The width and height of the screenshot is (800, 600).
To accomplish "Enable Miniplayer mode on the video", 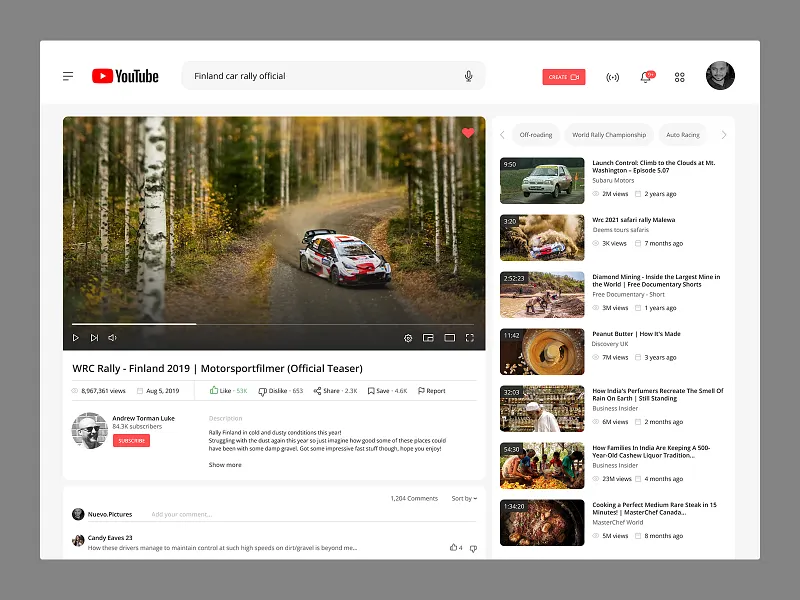I will [x=430, y=338].
